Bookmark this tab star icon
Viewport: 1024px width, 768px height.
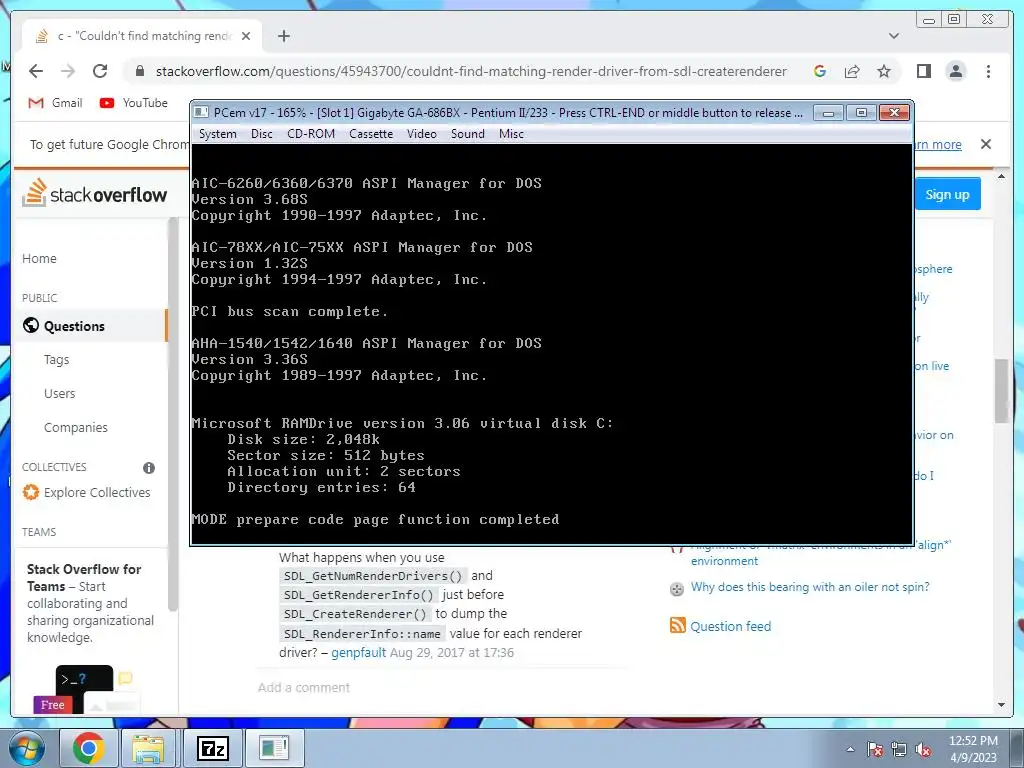click(884, 71)
